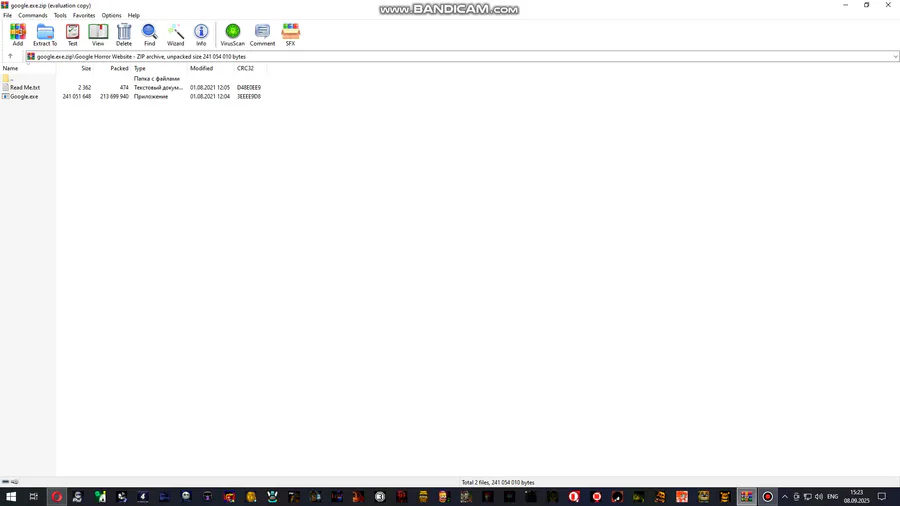Click the Bandicam recorder taskbar icon

[767, 497]
